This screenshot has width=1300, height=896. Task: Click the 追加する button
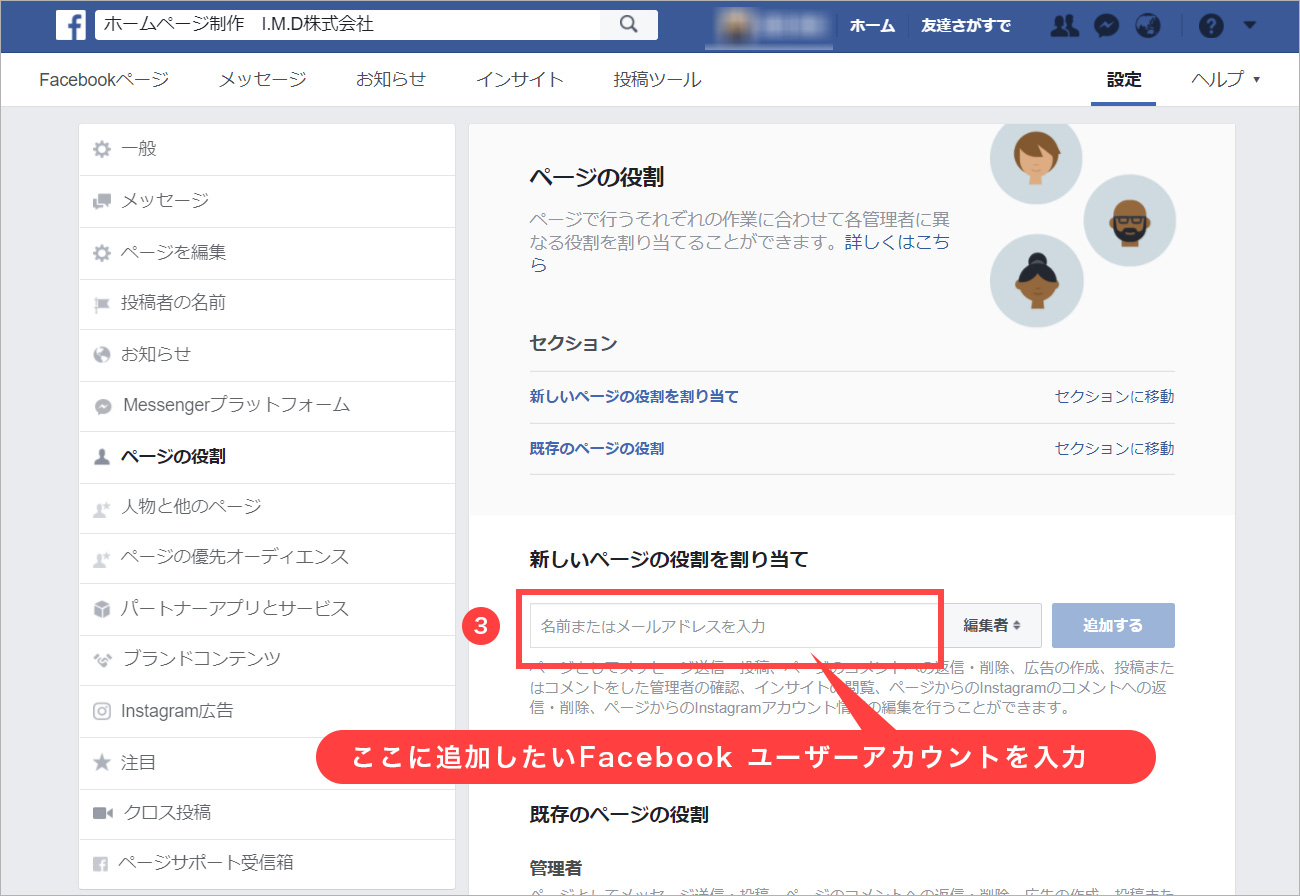(x=1113, y=626)
